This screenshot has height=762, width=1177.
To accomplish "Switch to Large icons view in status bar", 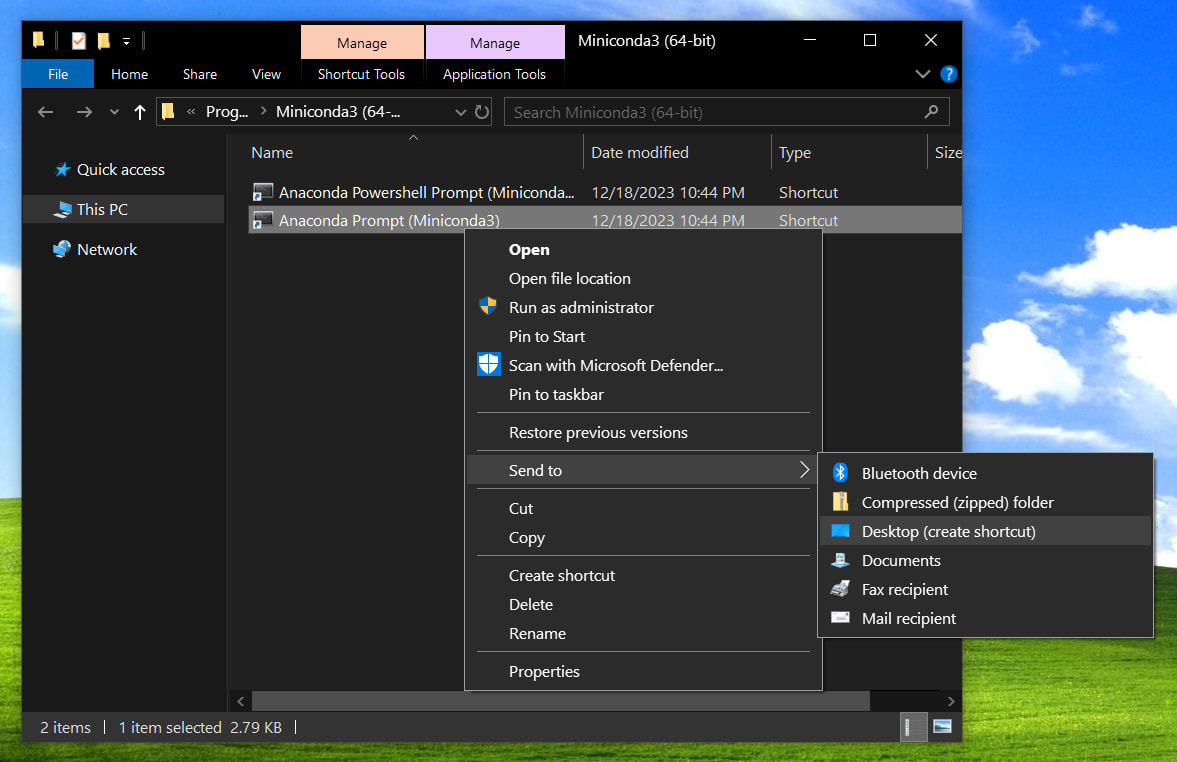I will click(942, 727).
